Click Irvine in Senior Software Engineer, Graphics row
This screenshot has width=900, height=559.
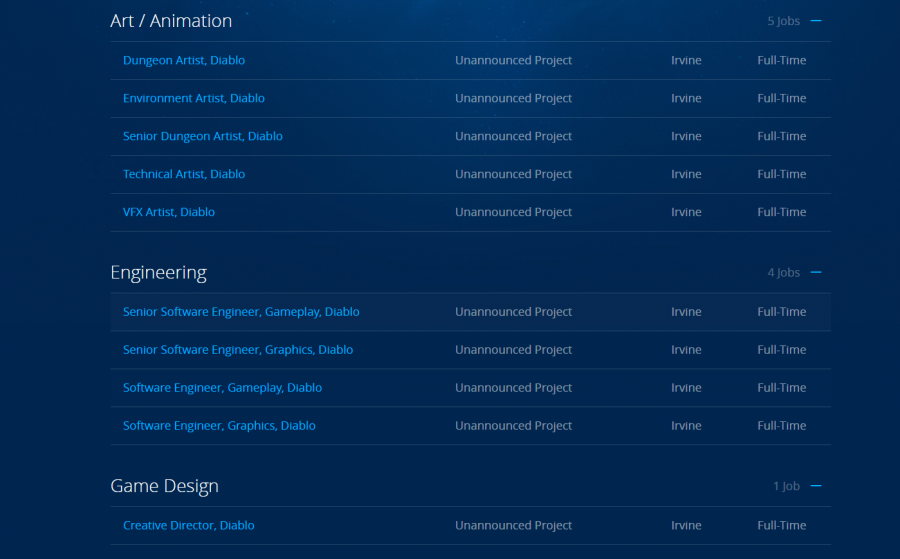coord(686,350)
